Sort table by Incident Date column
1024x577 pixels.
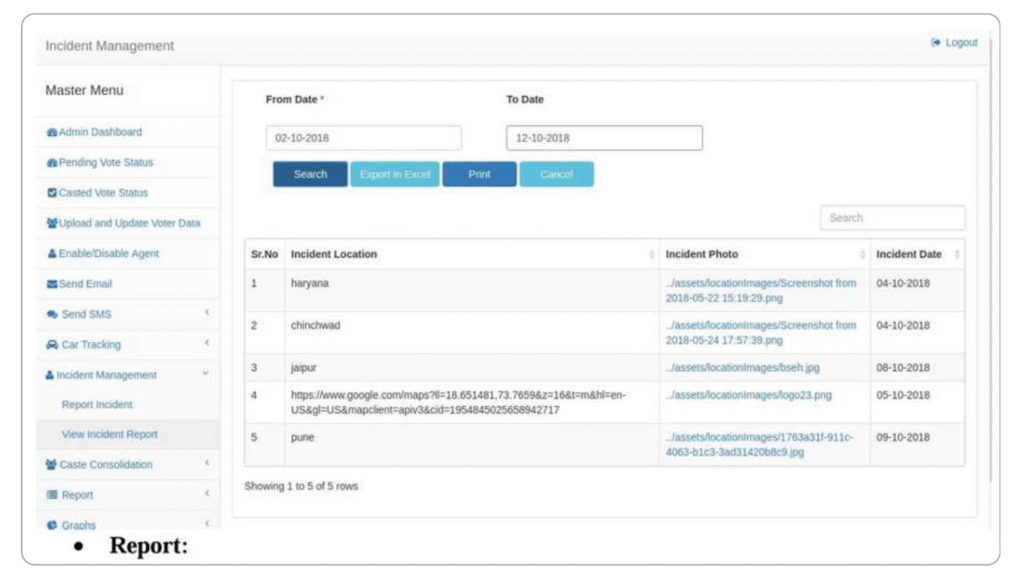pyautogui.click(x=957, y=255)
